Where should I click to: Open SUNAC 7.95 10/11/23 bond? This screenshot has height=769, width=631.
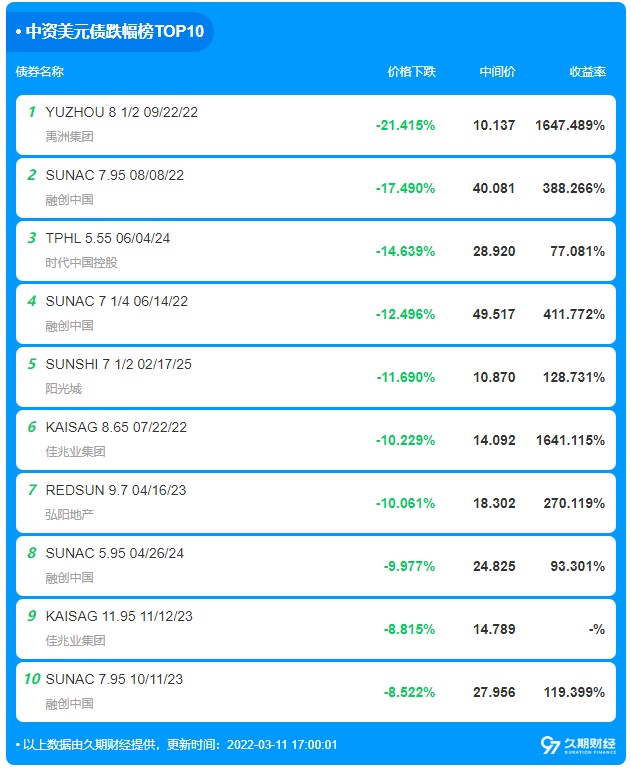coord(316,692)
